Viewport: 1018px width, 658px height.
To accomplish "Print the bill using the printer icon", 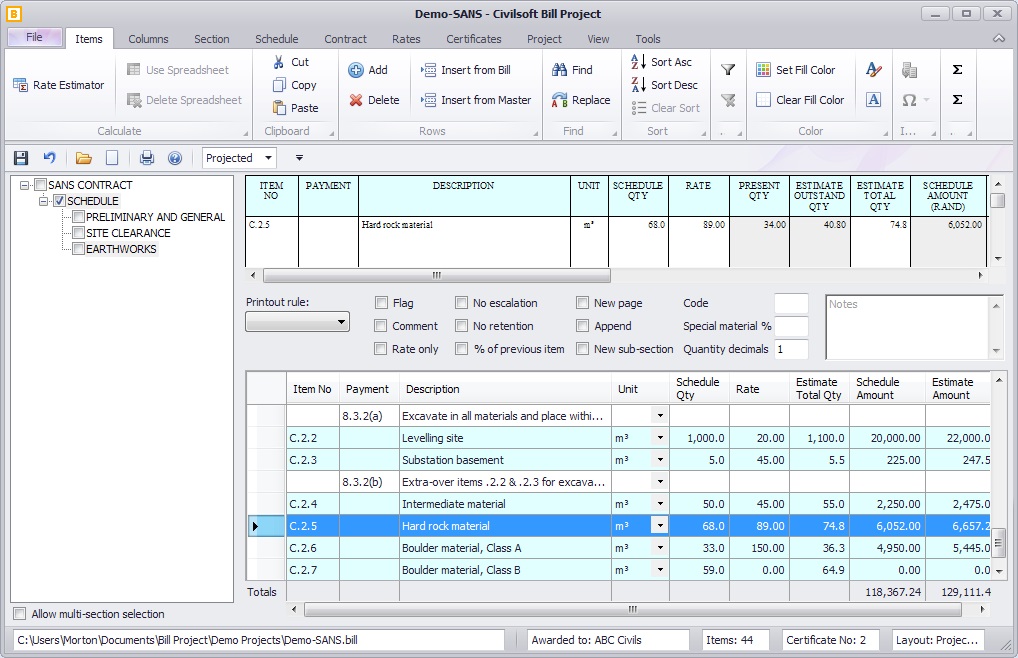I will click(147, 158).
